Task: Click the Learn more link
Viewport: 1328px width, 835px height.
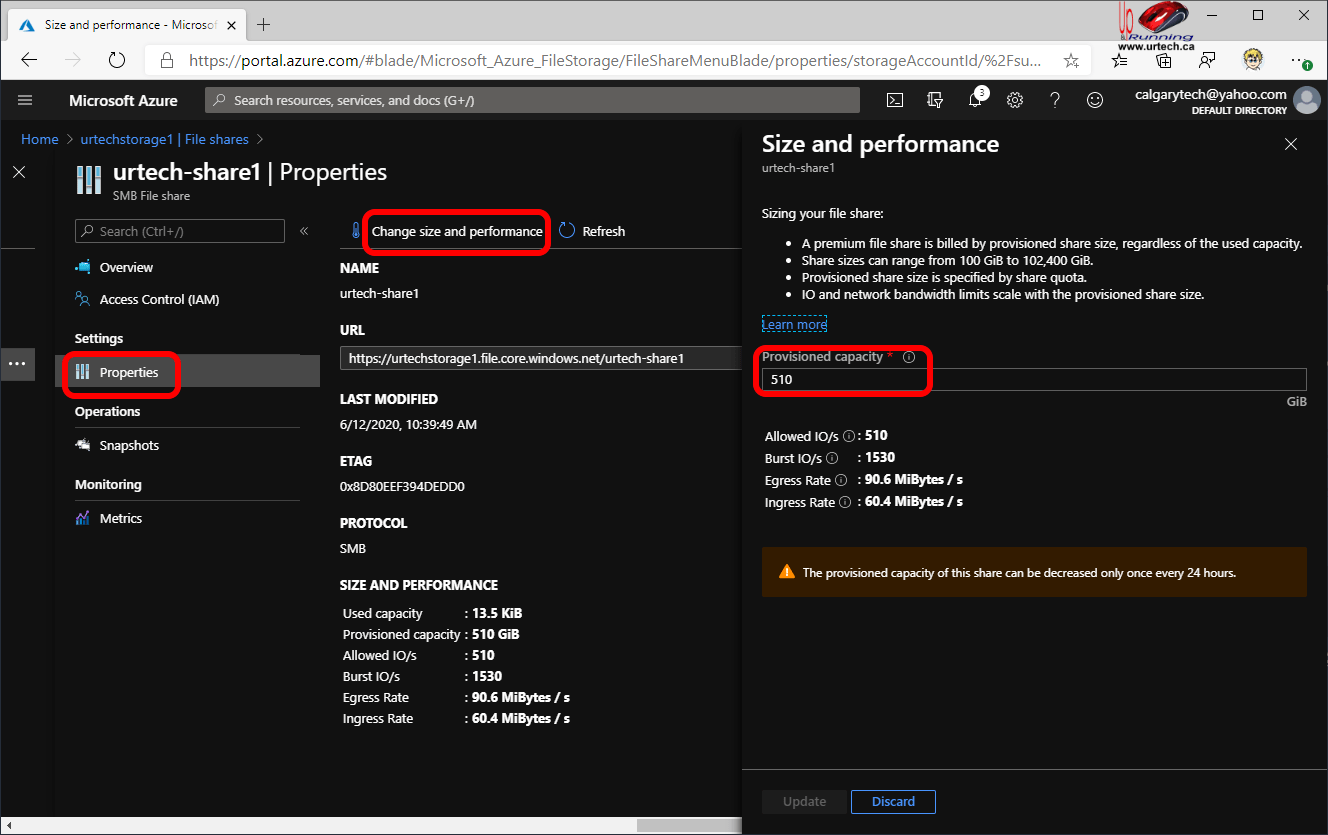Action: pyautogui.click(x=793, y=323)
